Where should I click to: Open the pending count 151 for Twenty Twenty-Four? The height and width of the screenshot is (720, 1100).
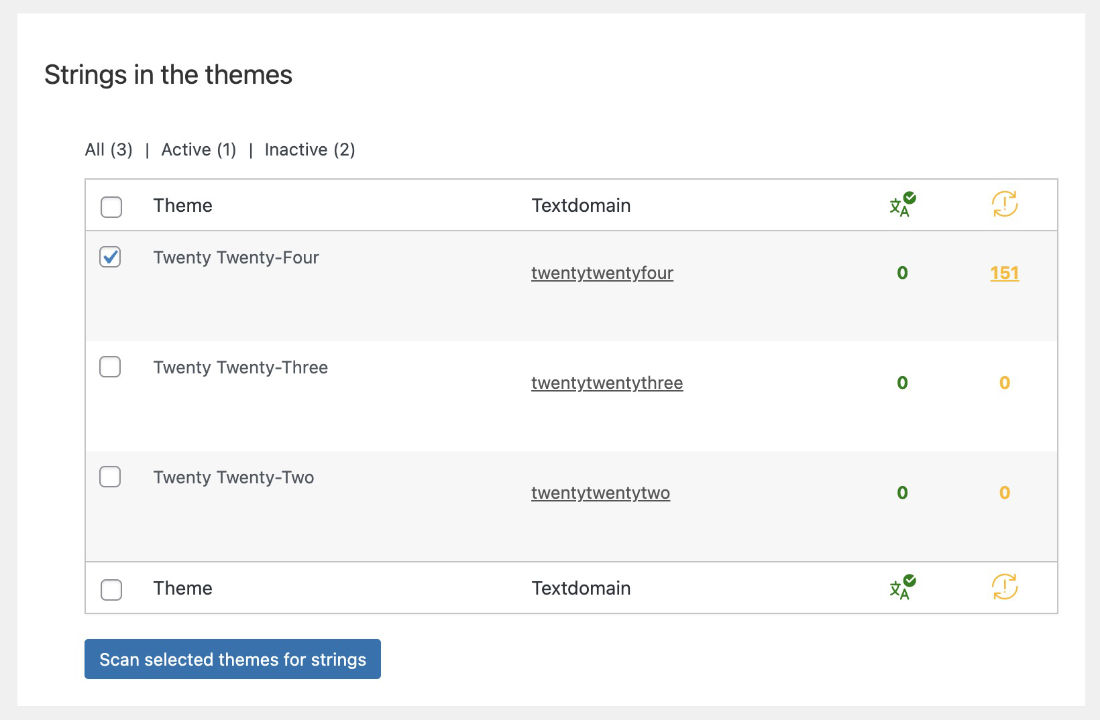1004,273
